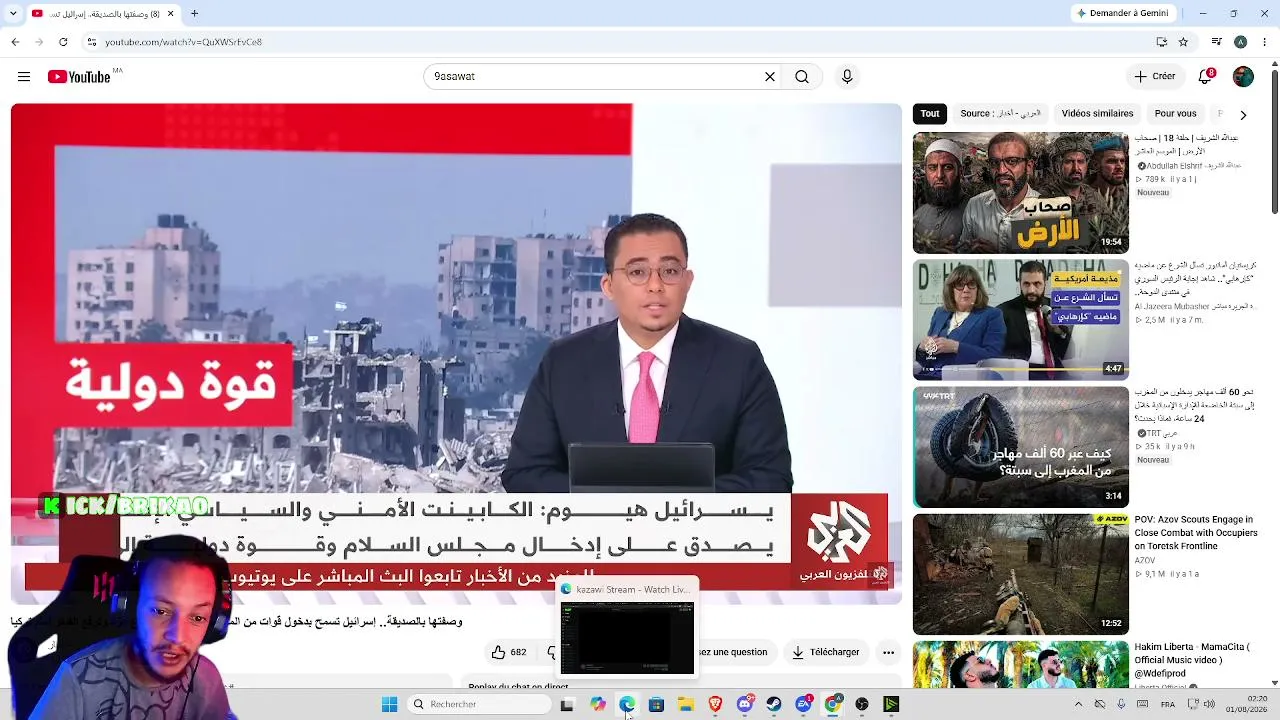Image resolution: width=1280 pixels, height=720 pixels.
Task: Open the Chrome three-dot menu
Action: coord(1264,42)
